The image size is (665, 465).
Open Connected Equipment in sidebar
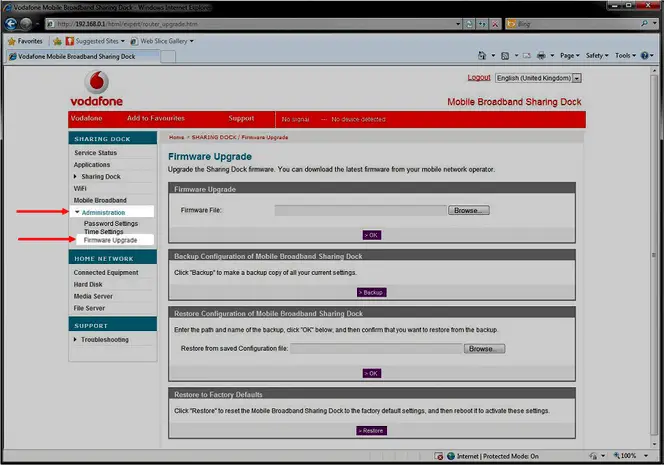[x=106, y=272]
